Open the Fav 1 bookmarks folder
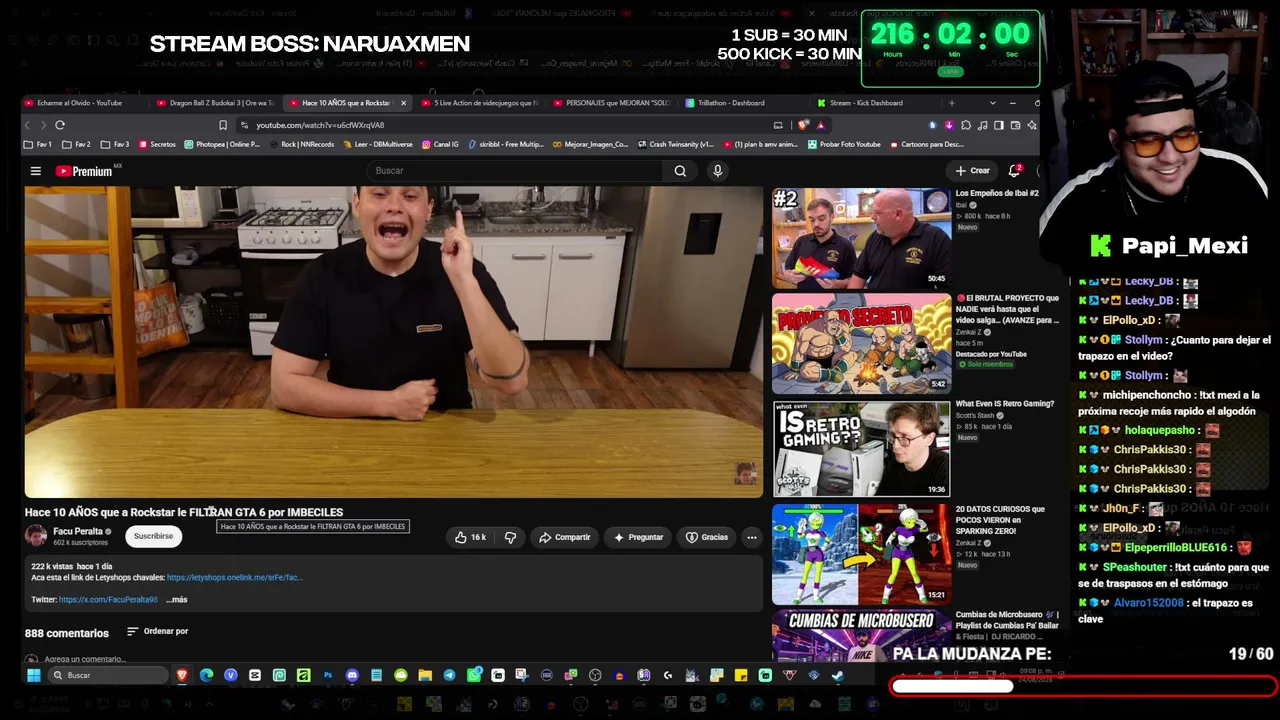The image size is (1280, 720). coord(38,144)
